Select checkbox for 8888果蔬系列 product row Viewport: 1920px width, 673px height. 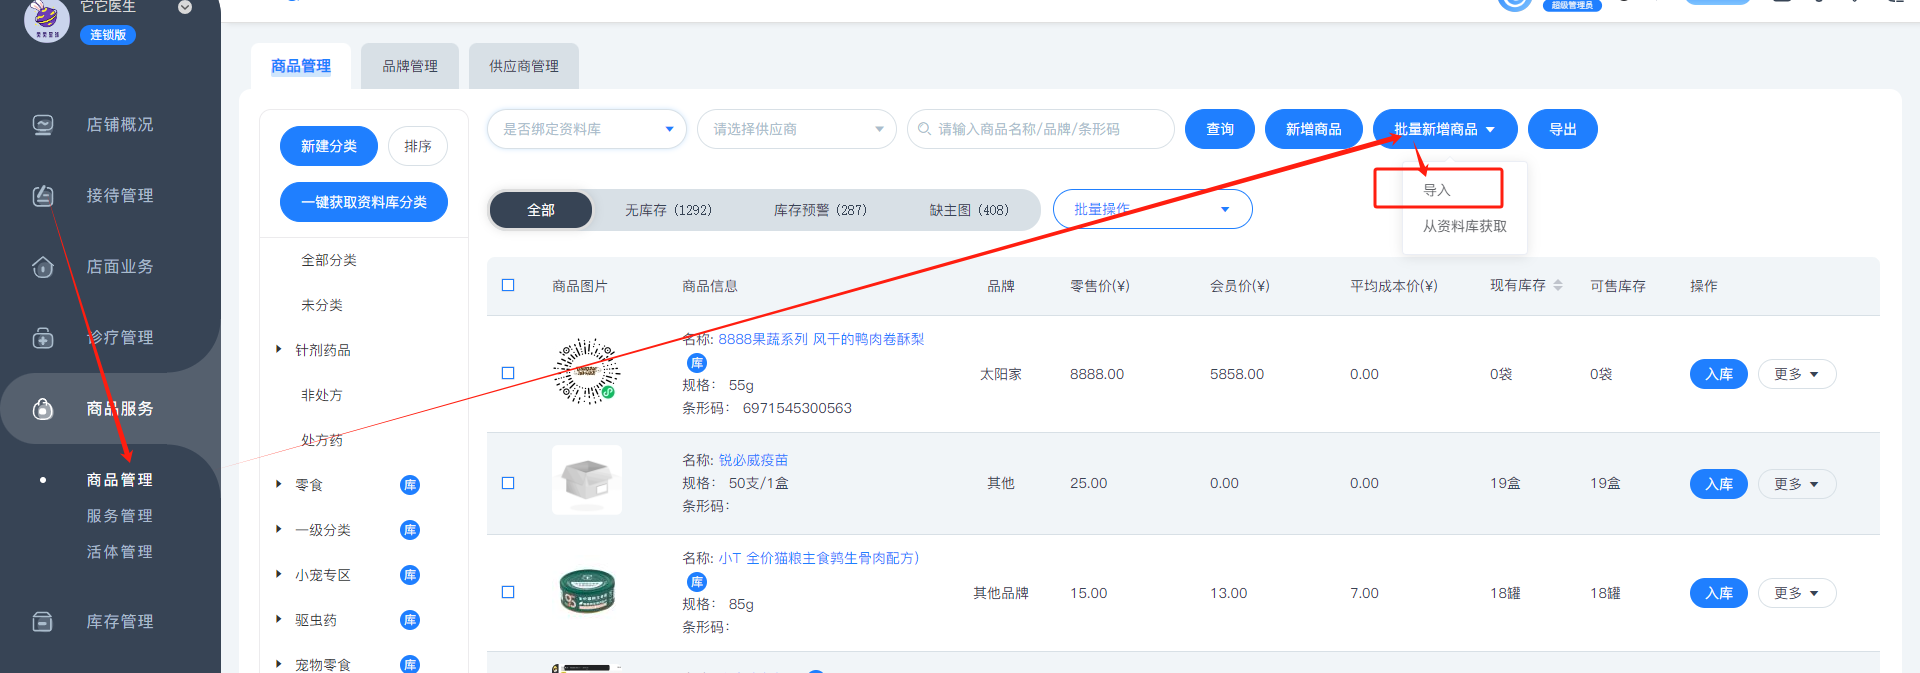[x=508, y=373]
